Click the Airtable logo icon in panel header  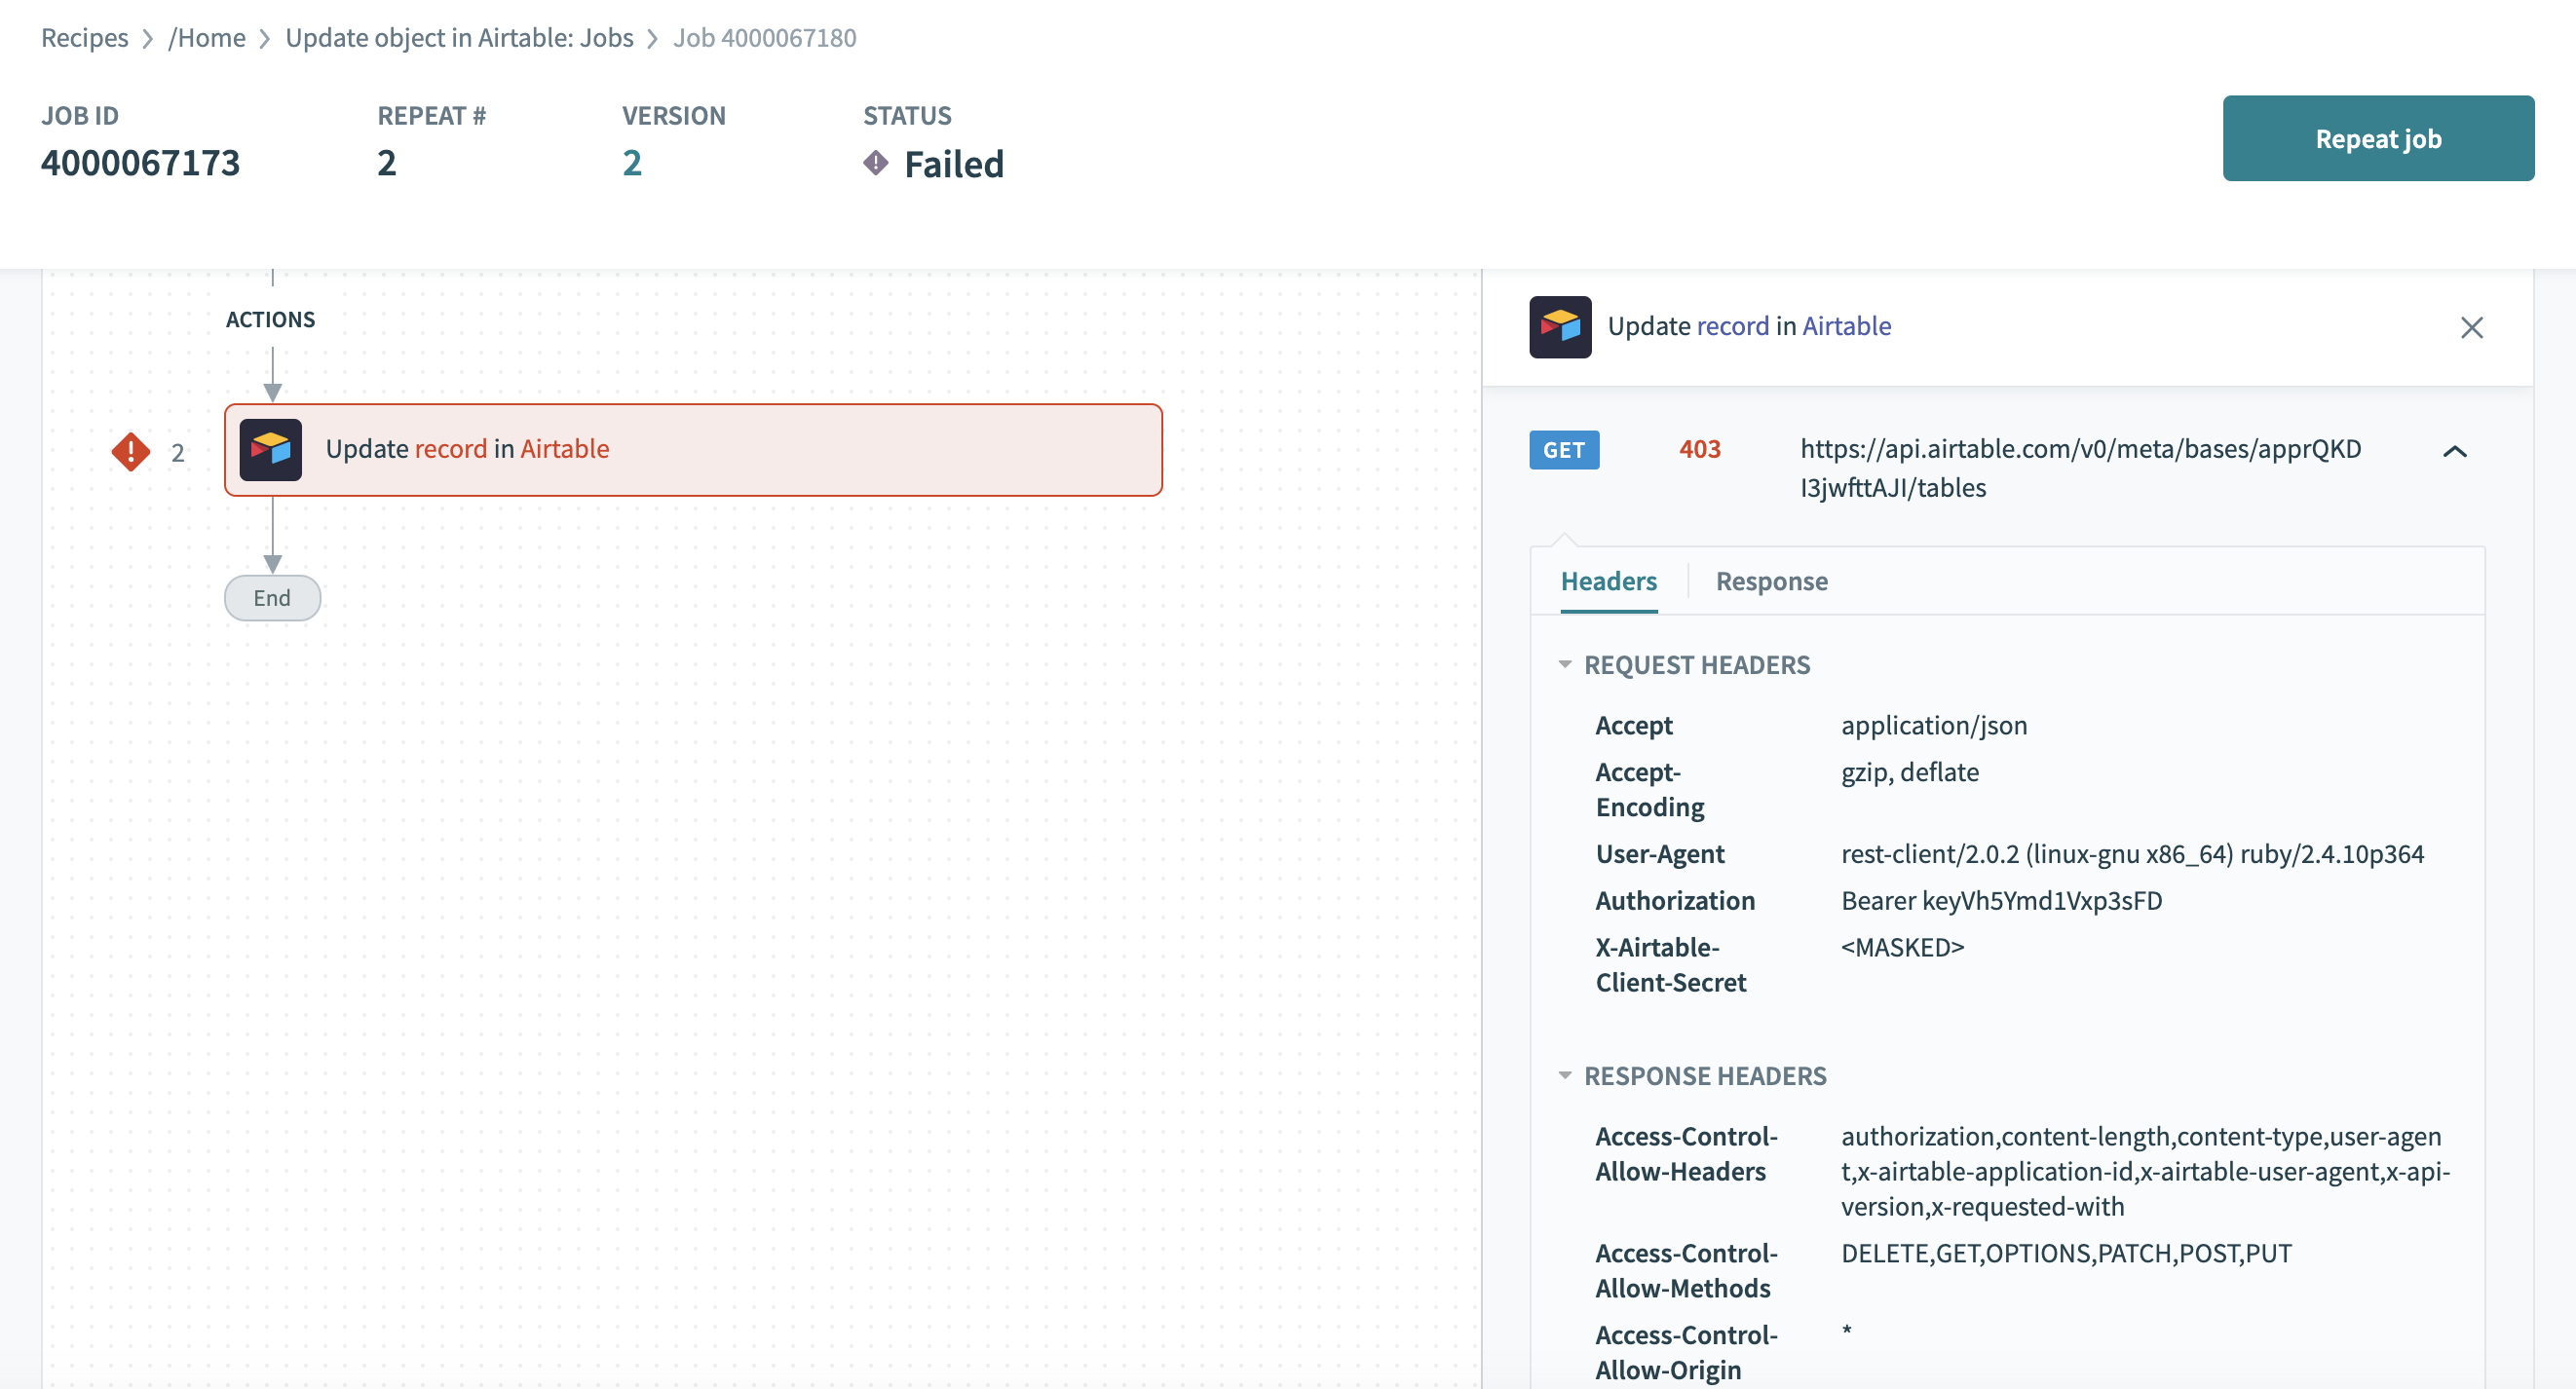[1558, 326]
